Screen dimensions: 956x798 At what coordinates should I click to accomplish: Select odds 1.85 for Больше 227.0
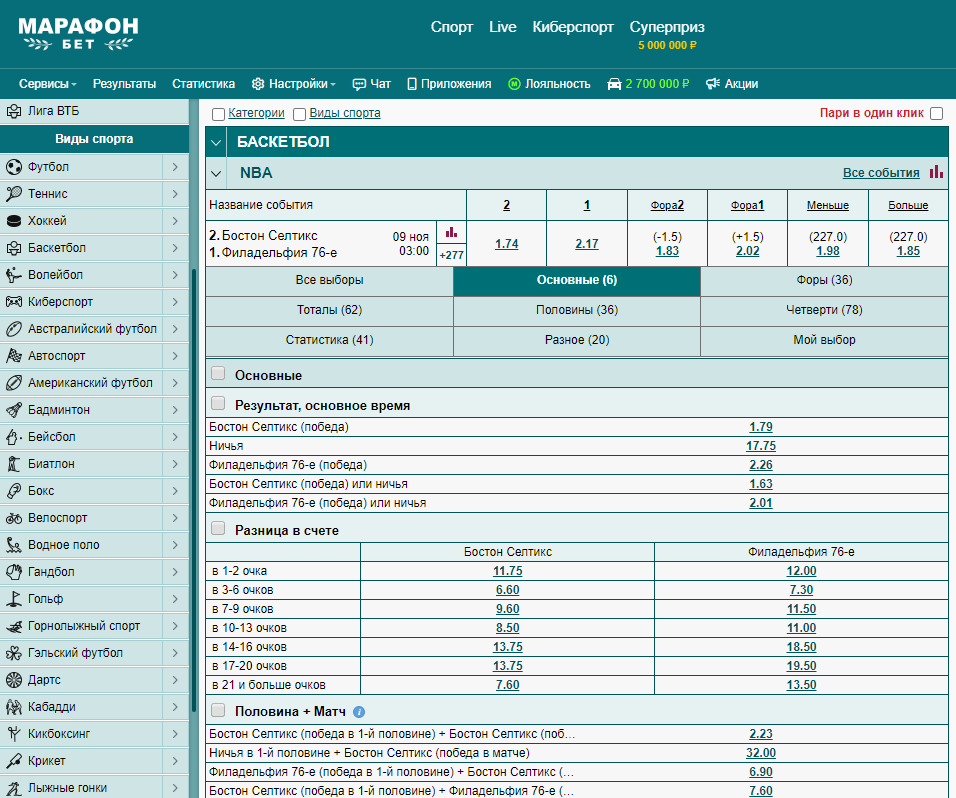[x=908, y=251]
